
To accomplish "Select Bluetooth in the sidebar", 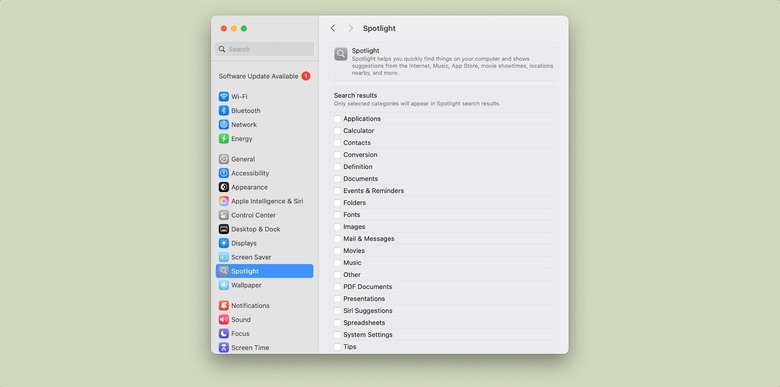I will pyautogui.click(x=264, y=110).
